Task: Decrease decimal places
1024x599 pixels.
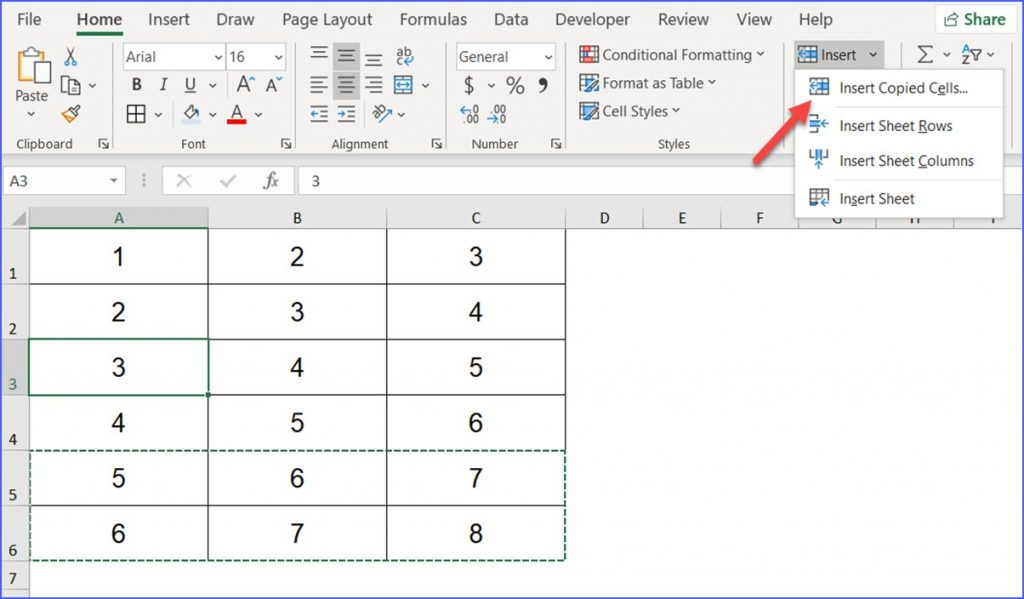Action: 497,114
